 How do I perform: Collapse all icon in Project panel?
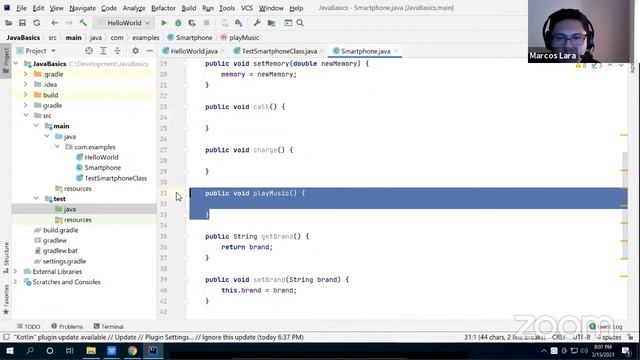coord(117,51)
